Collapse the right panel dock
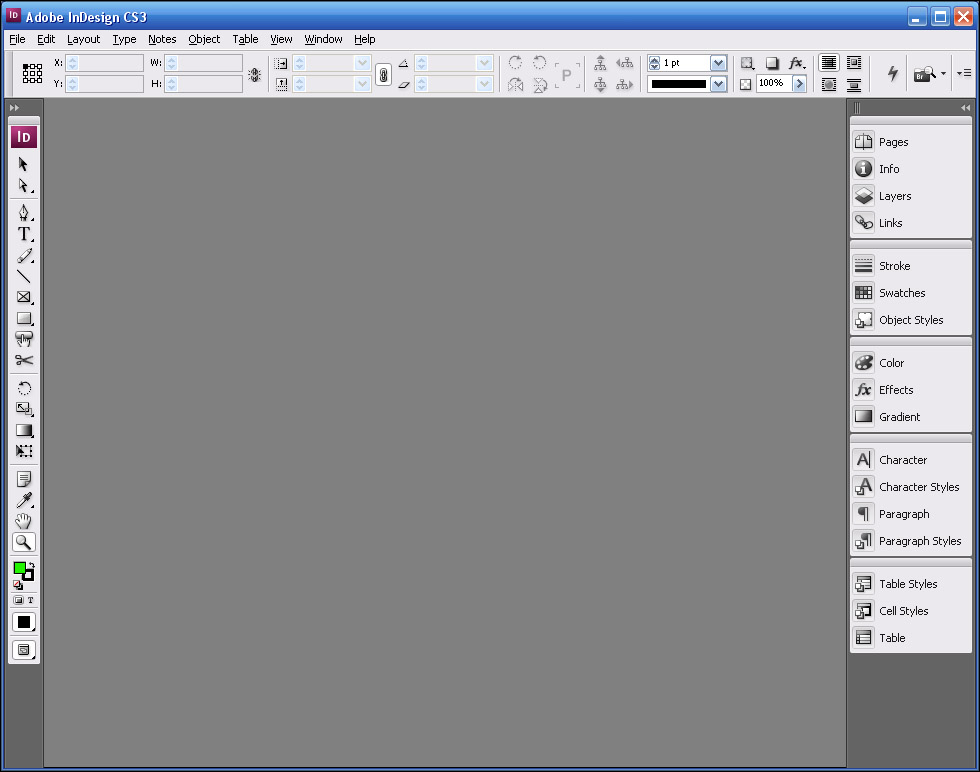 [966, 108]
